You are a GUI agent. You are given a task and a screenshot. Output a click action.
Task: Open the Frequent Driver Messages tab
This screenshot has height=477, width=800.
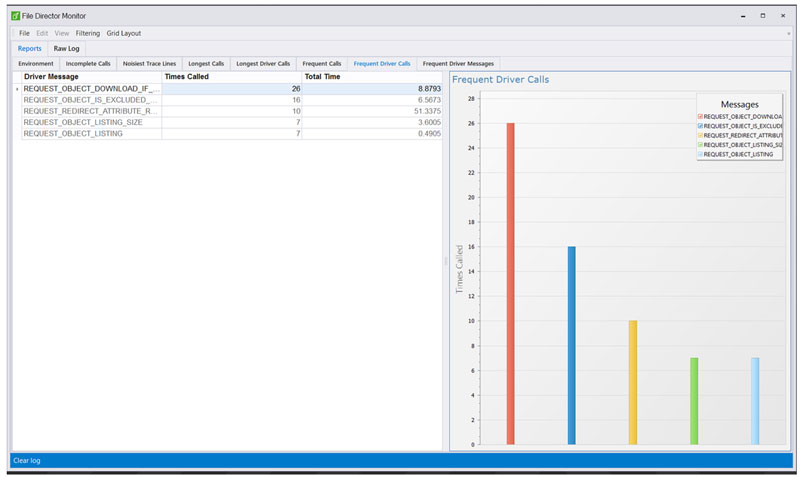(458, 64)
